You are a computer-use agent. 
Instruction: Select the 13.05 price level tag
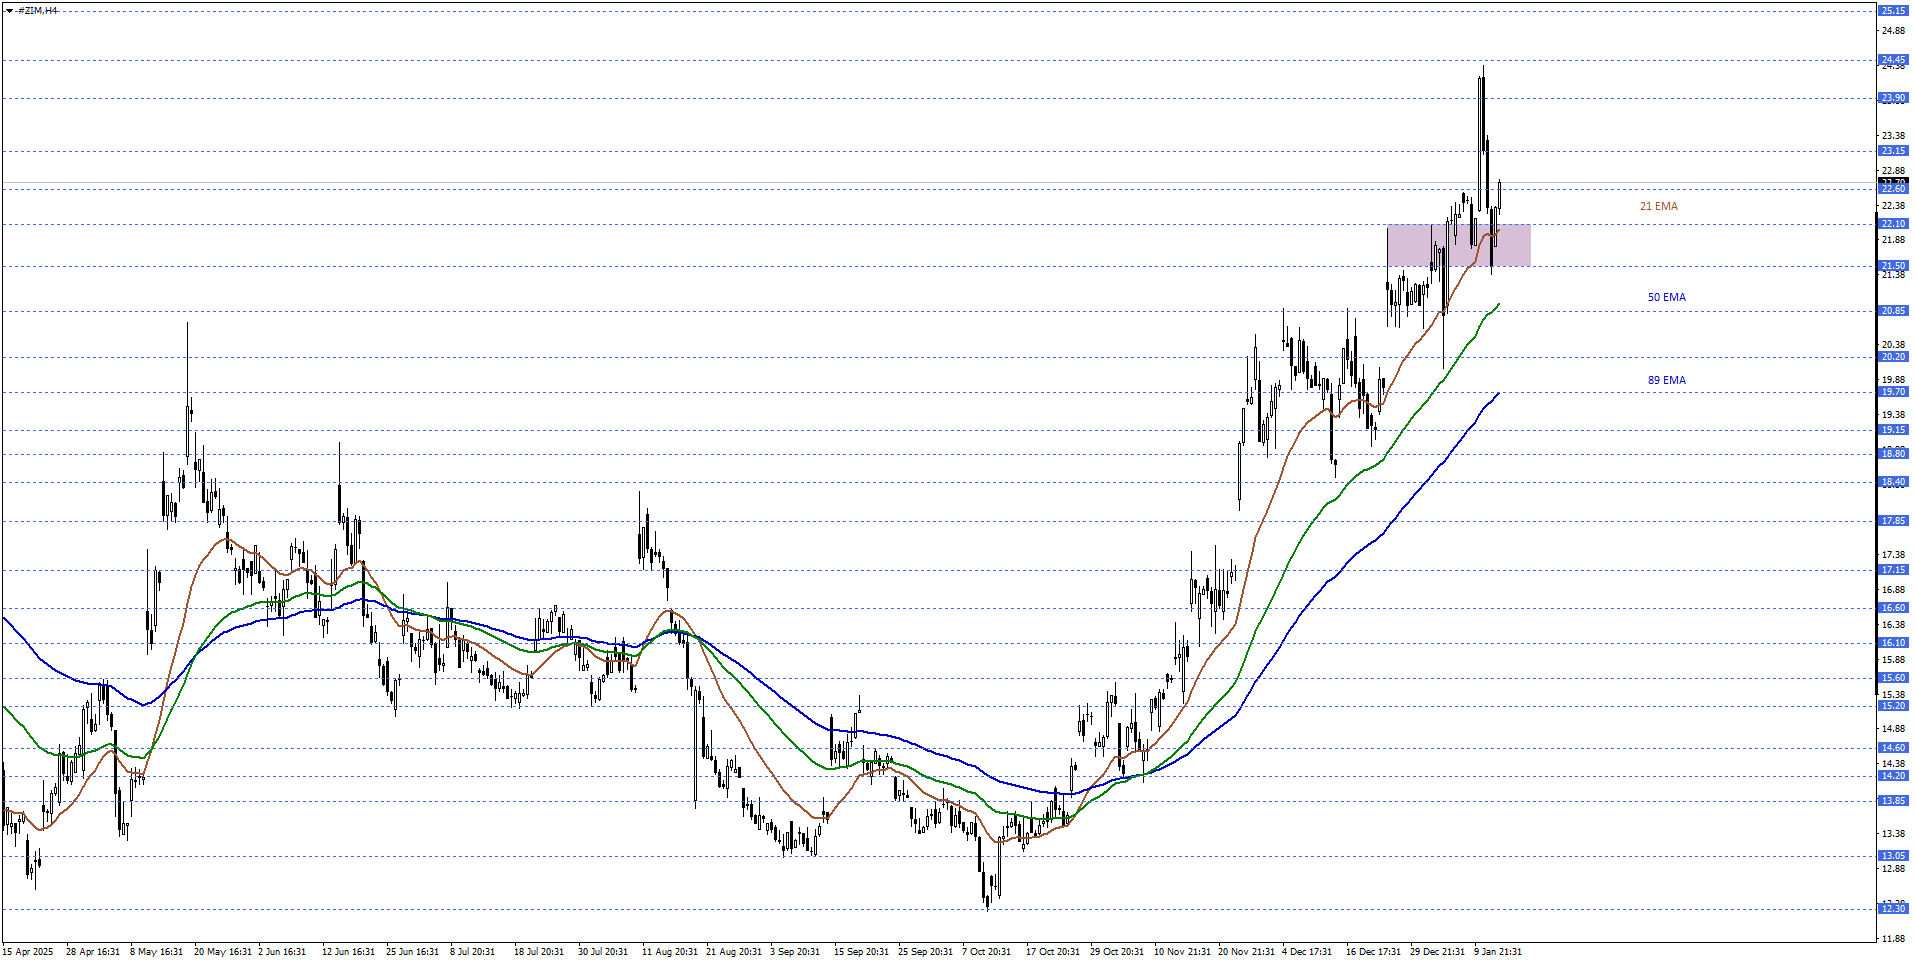(x=1893, y=856)
